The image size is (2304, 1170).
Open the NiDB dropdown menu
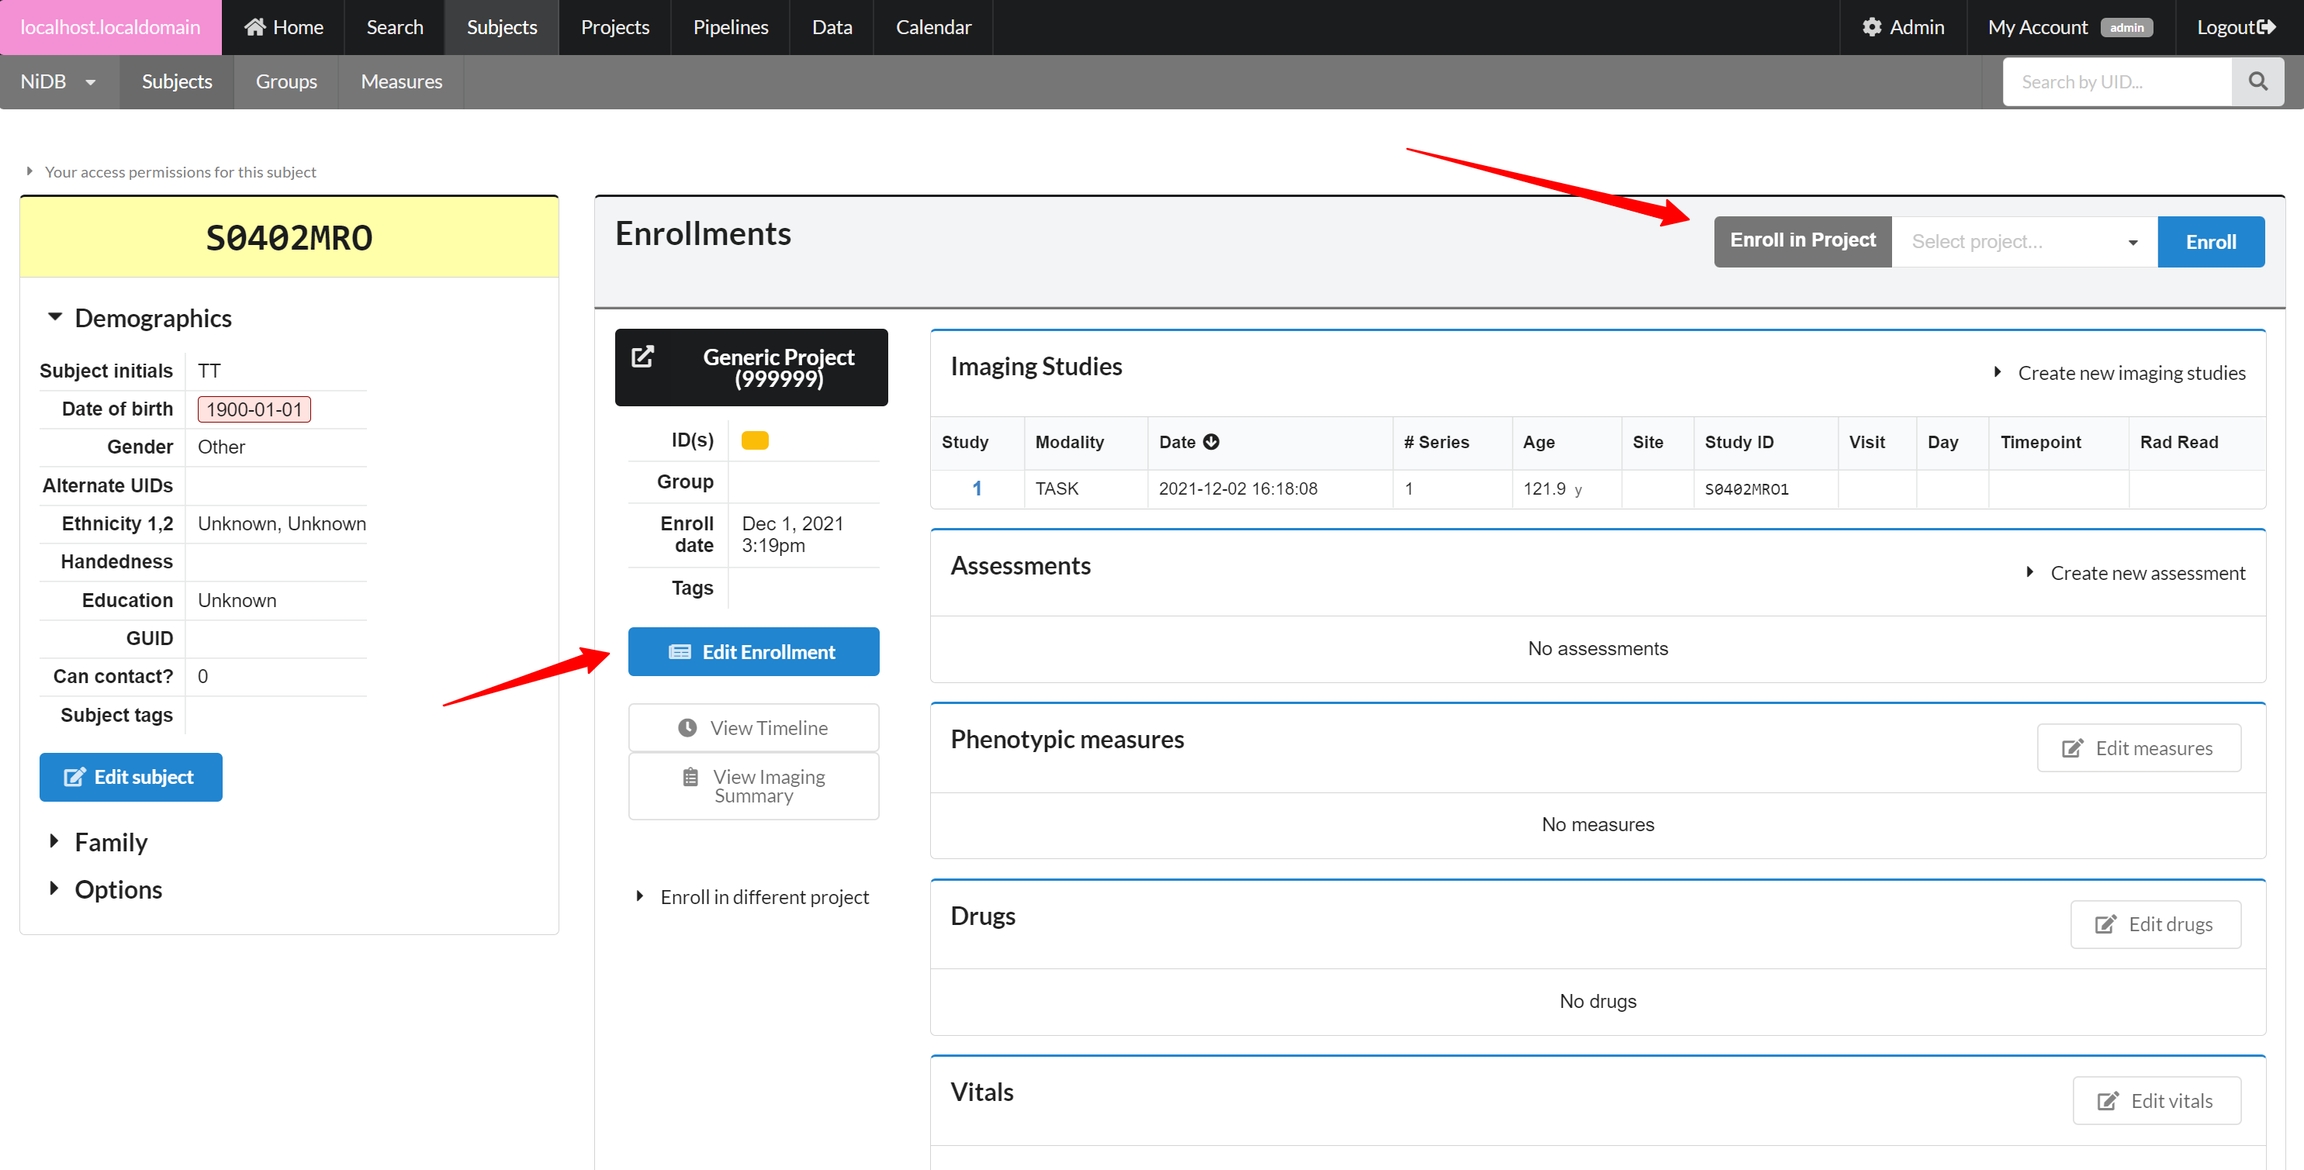(58, 81)
